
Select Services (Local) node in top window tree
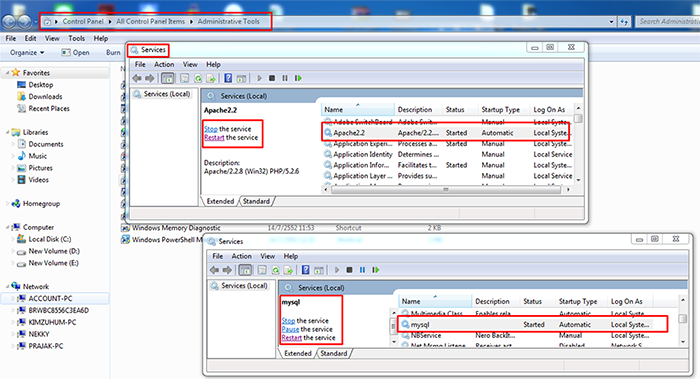click(162, 94)
